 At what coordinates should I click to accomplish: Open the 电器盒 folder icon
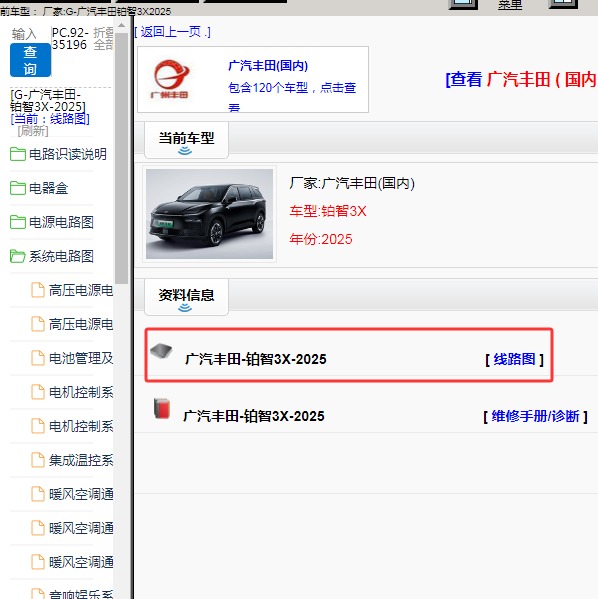tap(18, 188)
